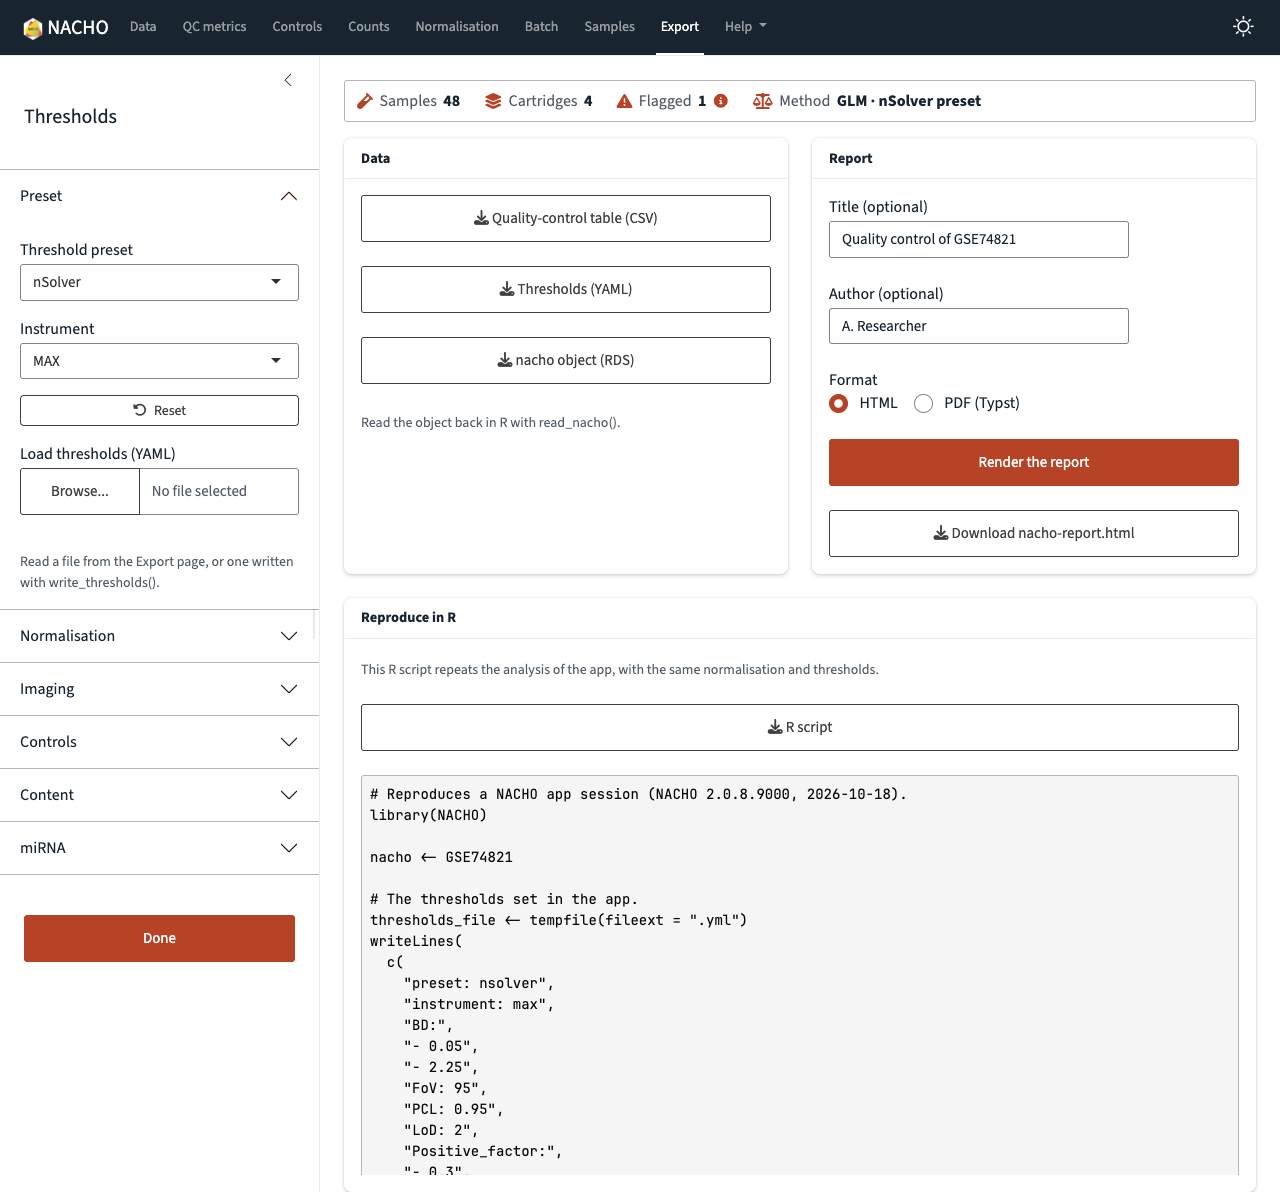Click the Samples pencil icon
Image resolution: width=1280 pixels, height=1192 pixels.
365,101
